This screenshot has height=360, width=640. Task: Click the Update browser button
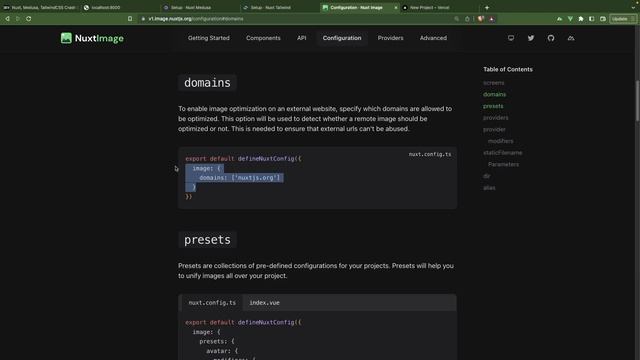coord(622,19)
